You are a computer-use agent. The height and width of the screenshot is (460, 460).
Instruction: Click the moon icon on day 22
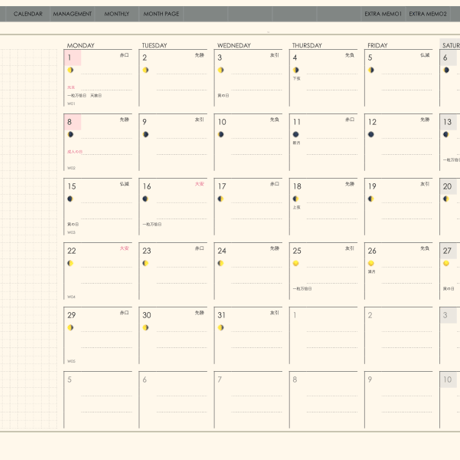pos(70,263)
